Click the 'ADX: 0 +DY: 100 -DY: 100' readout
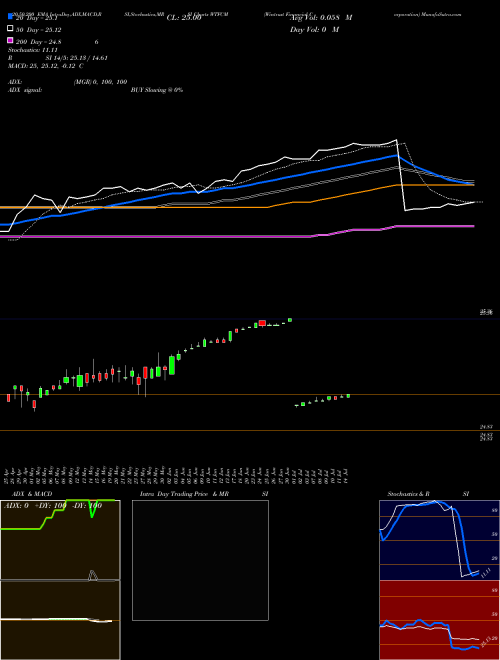This screenshot has width=500, height=660. coord(53,506)
